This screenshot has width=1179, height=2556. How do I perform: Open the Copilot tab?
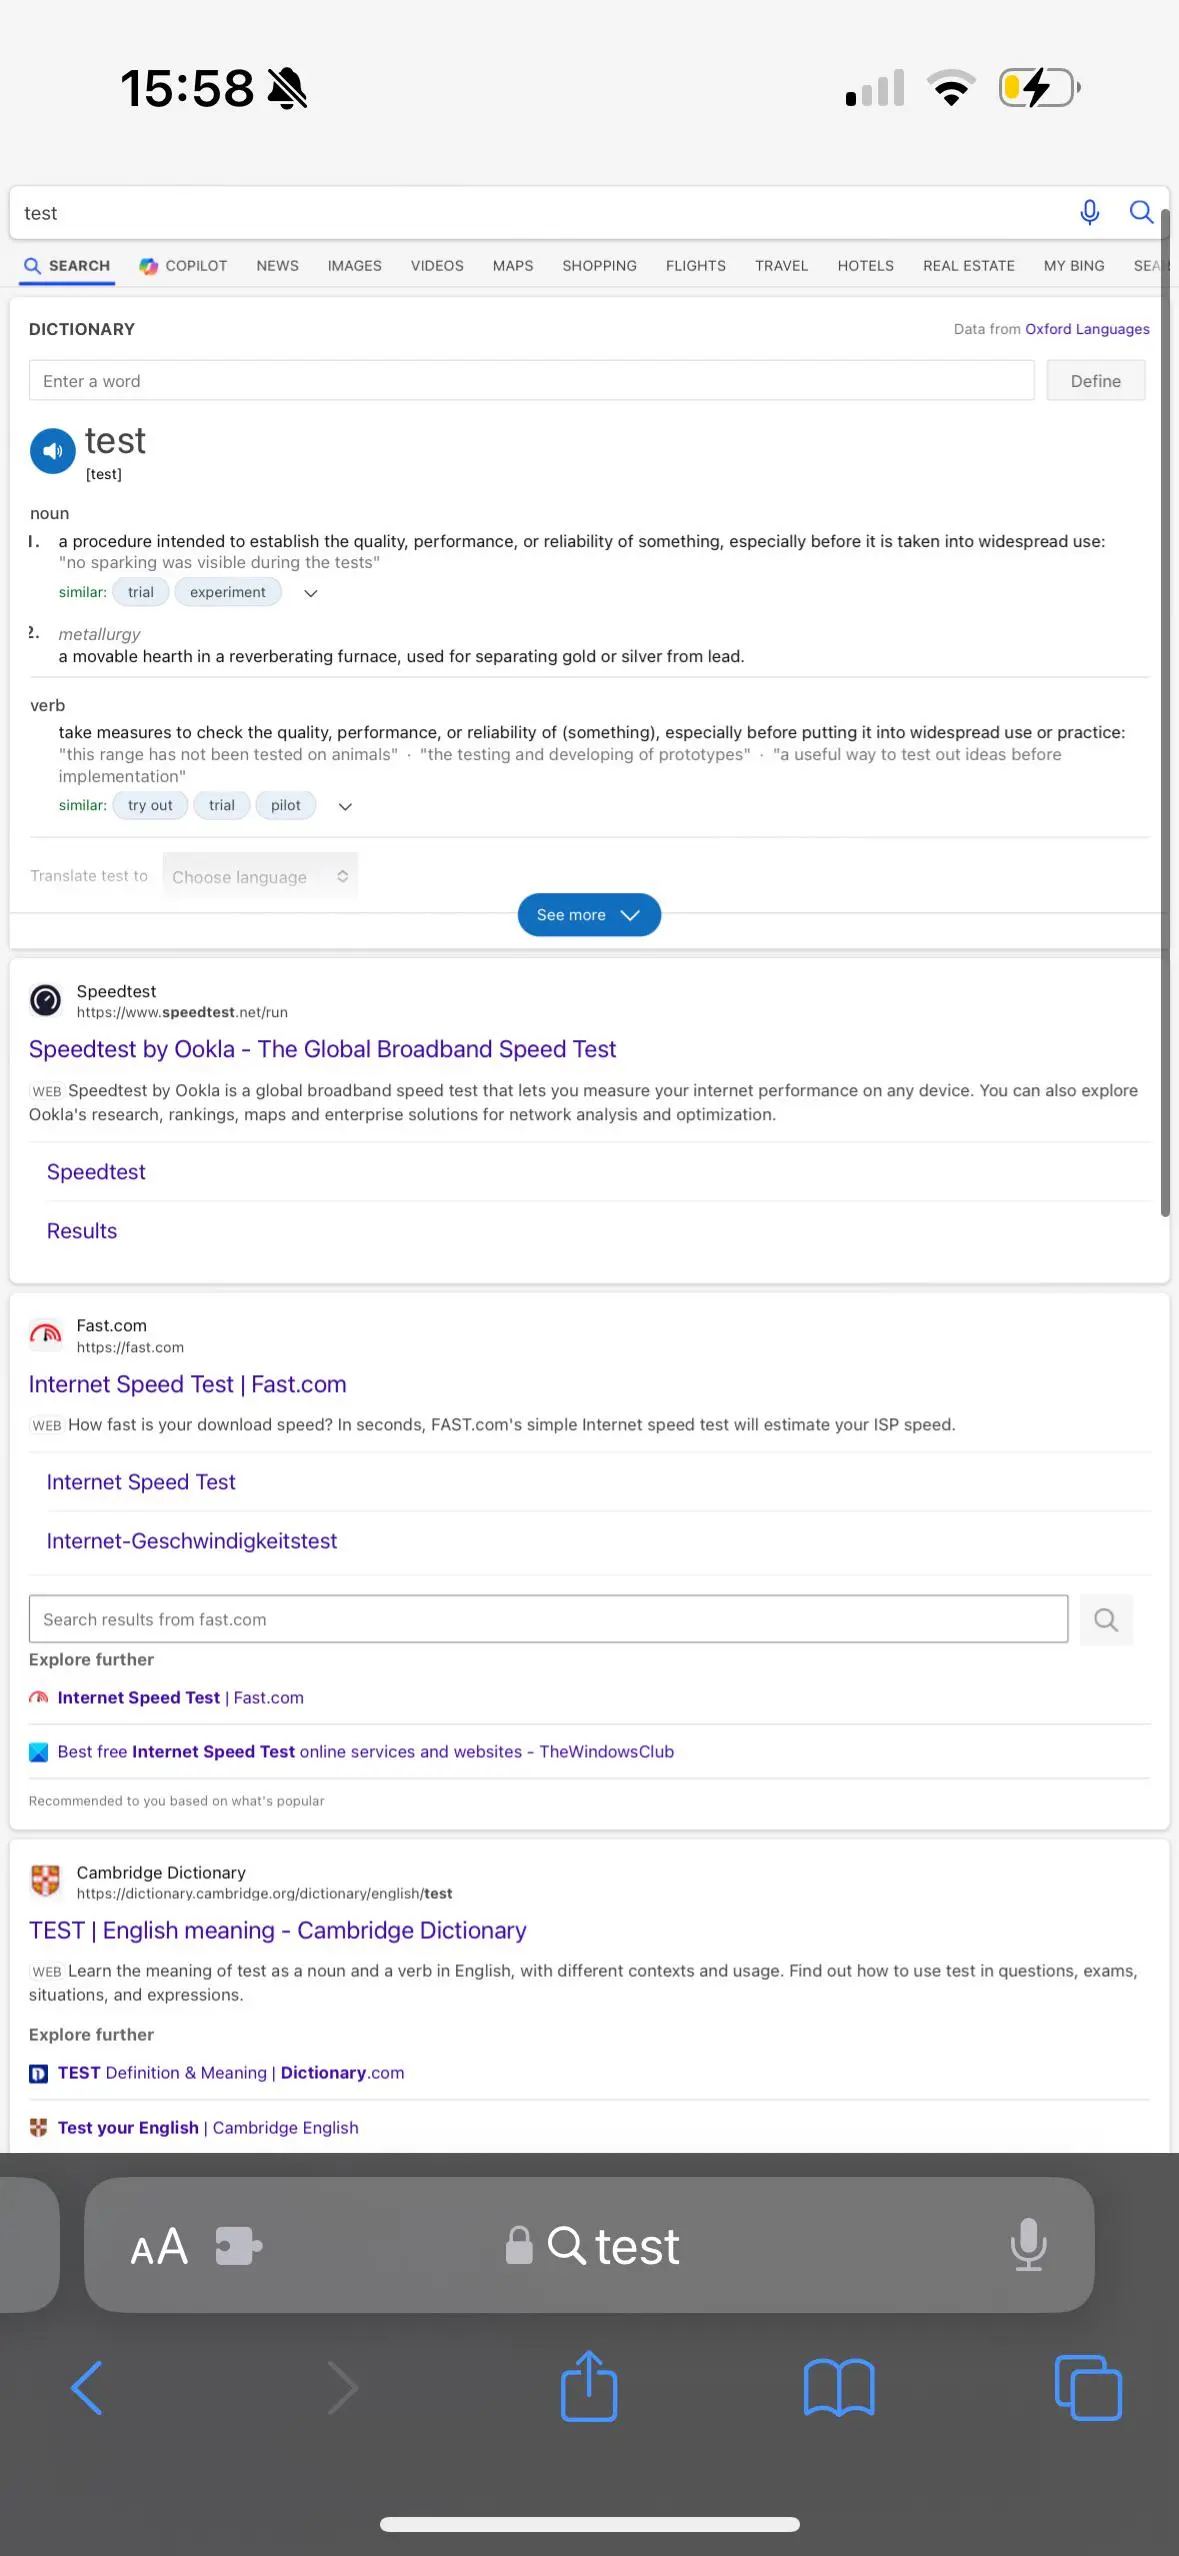[x=184, y=266]
